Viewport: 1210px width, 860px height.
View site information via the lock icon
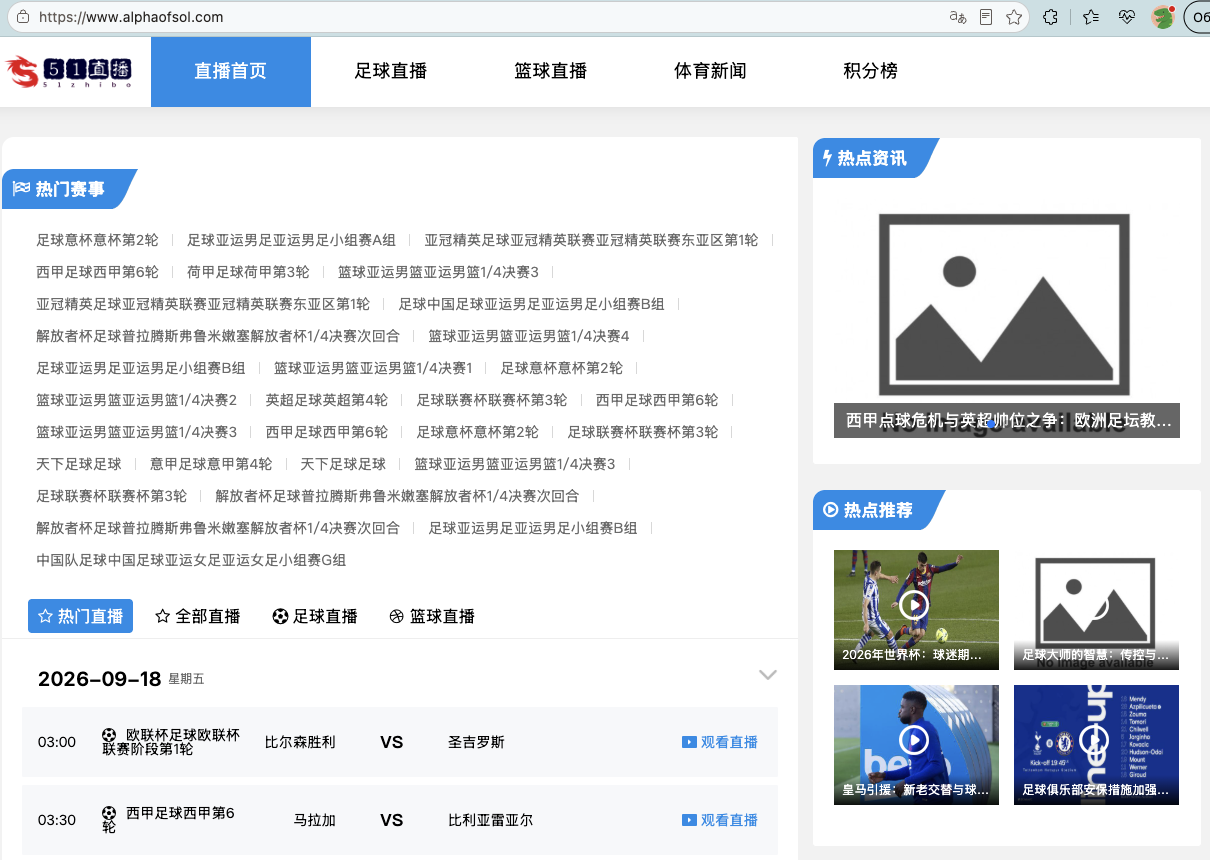22,17
